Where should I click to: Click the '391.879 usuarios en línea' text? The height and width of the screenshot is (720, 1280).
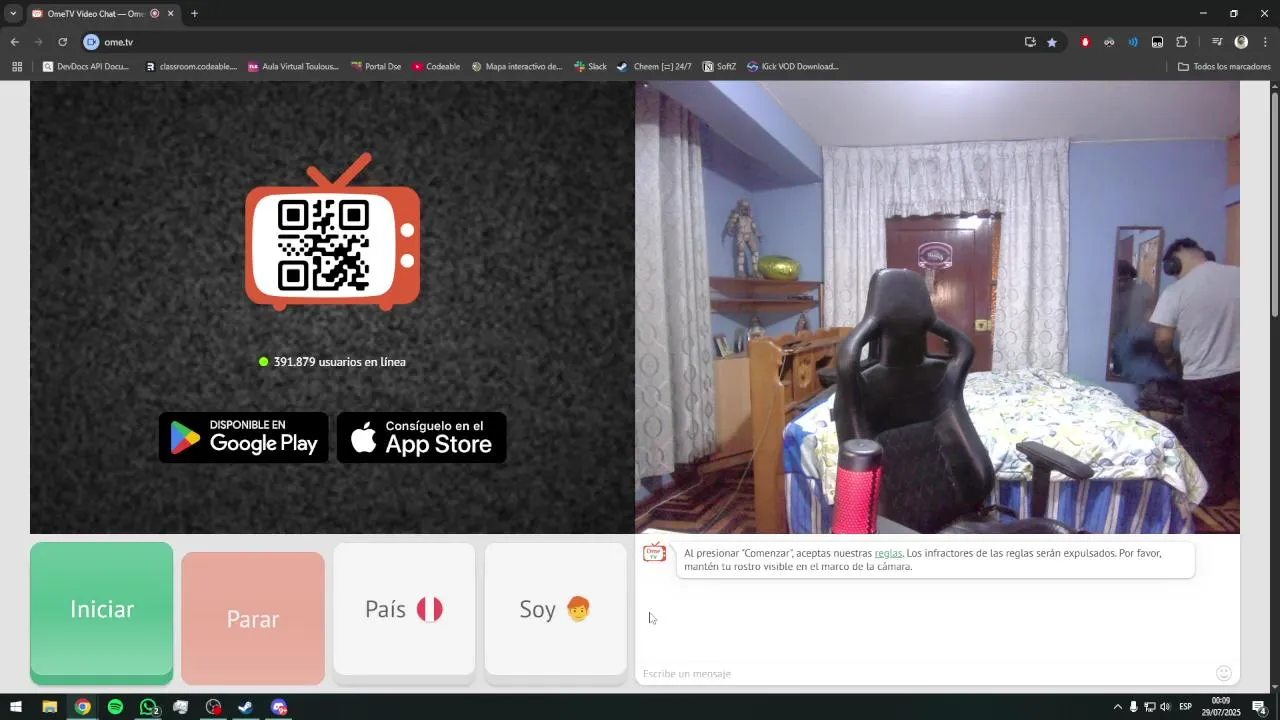click(339, 362)
